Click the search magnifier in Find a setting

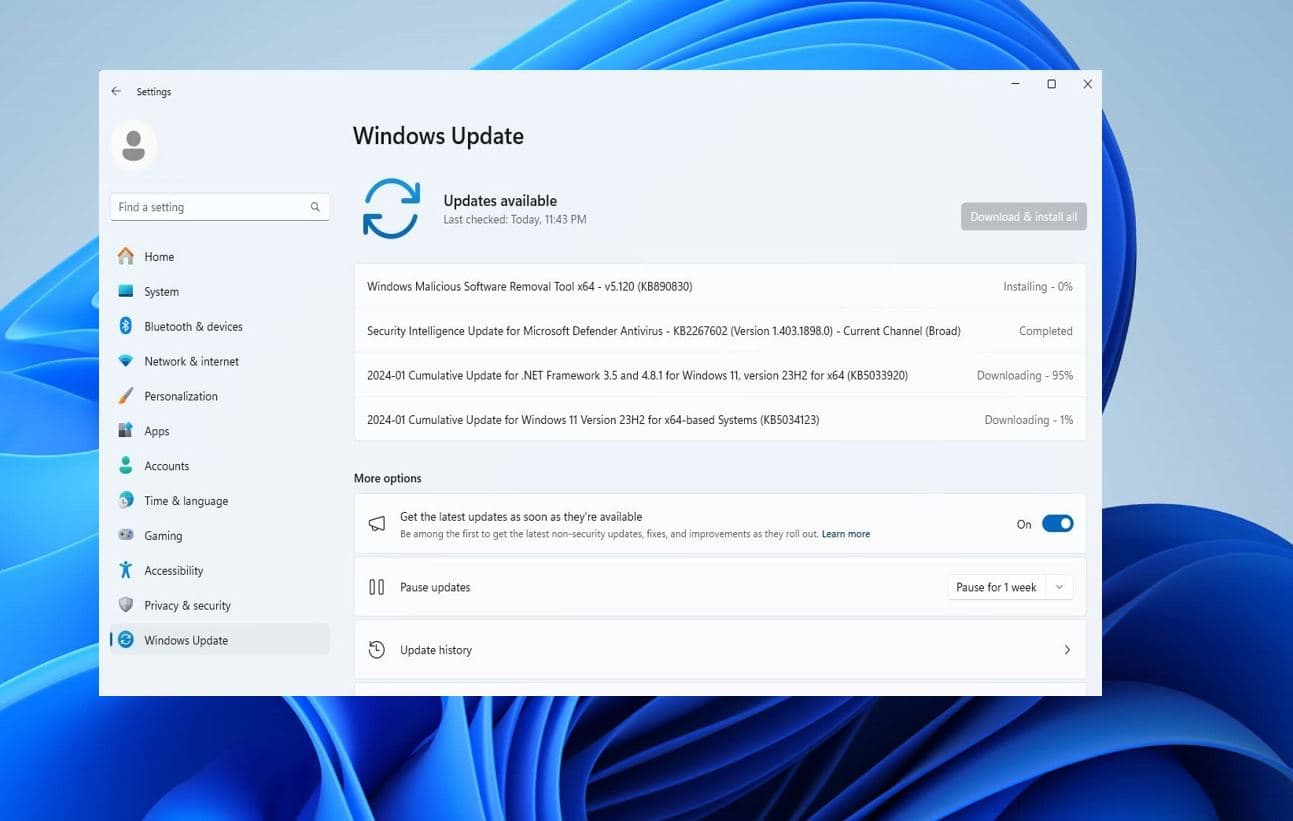[x=315, y=207]
